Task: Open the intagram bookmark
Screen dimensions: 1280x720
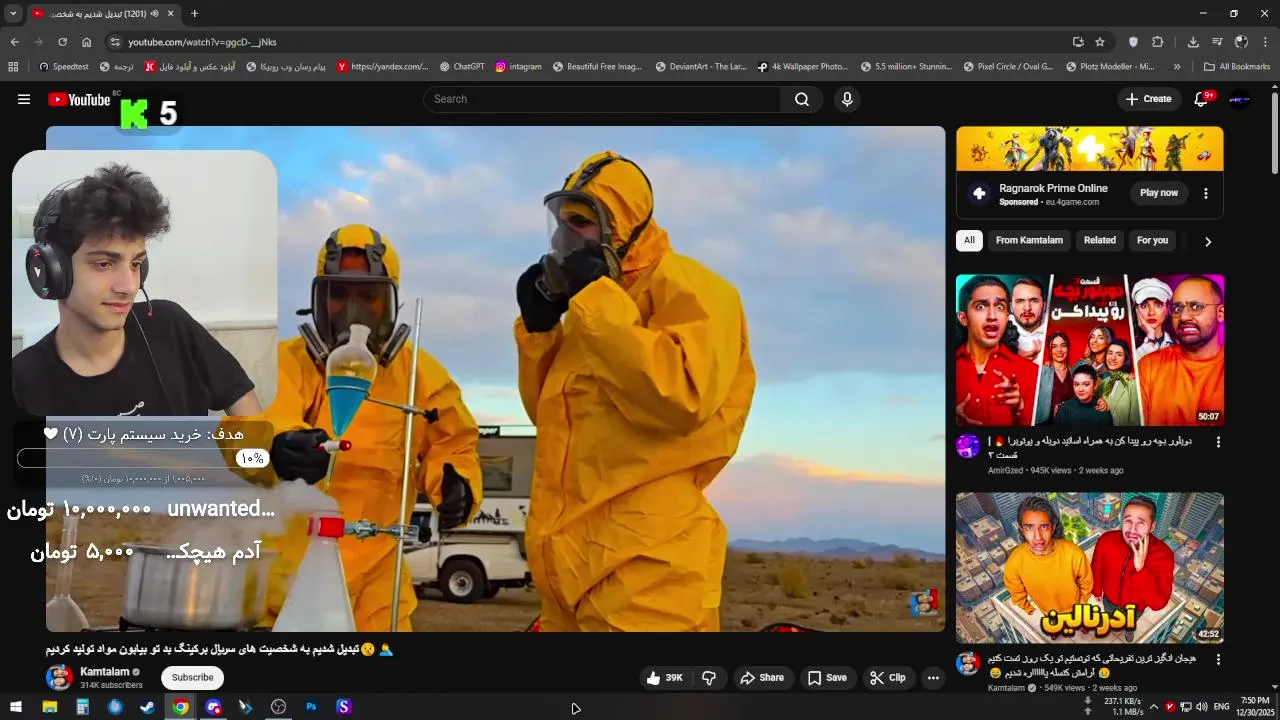Action: (x=518, y=67)
